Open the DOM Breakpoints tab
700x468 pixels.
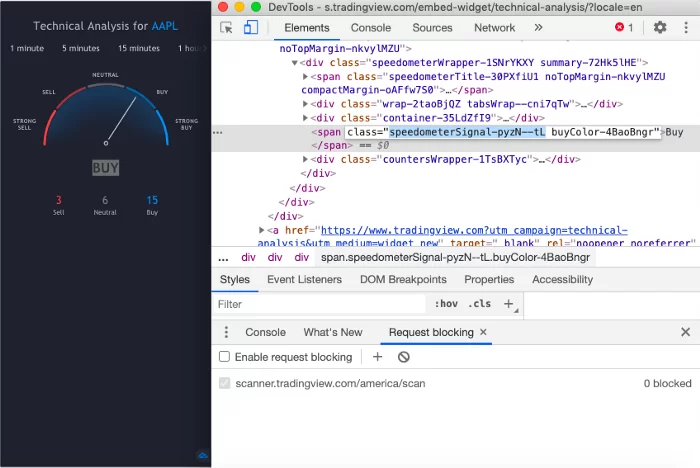403,280
